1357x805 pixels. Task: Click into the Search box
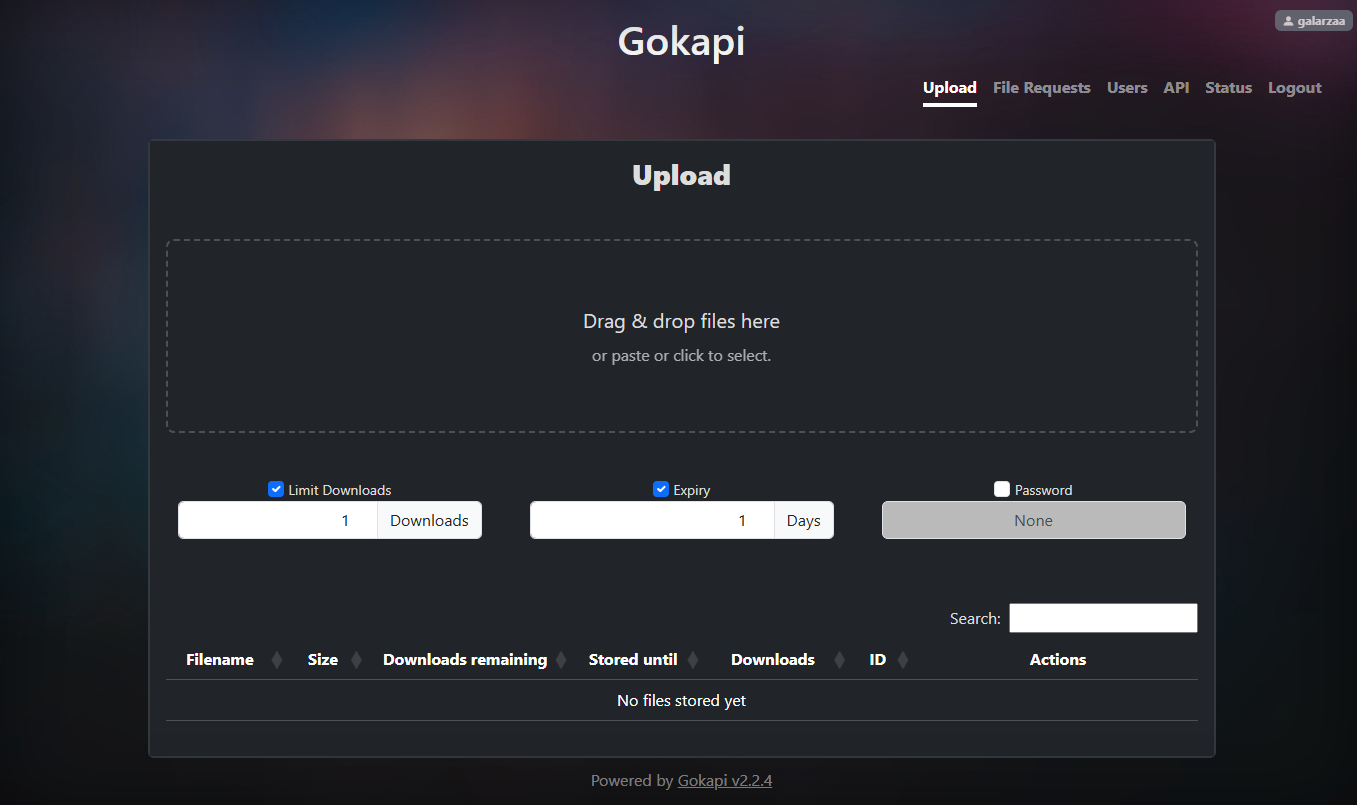(x=1103, y=618)
